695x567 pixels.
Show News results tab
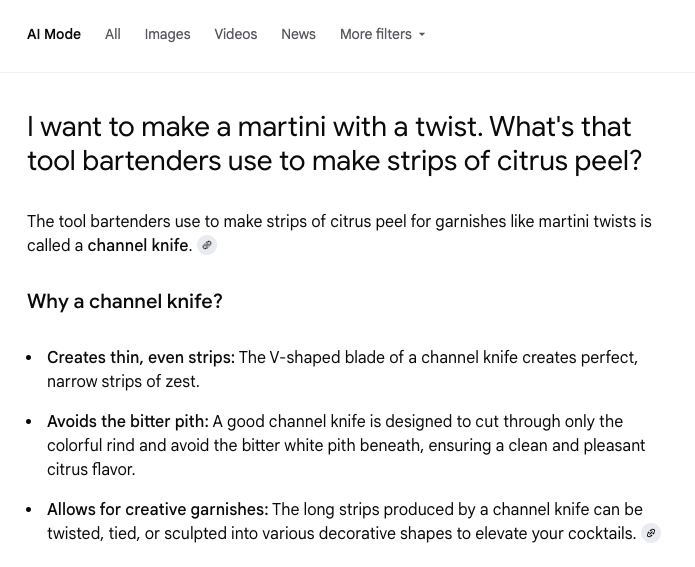tap(298, 34)
